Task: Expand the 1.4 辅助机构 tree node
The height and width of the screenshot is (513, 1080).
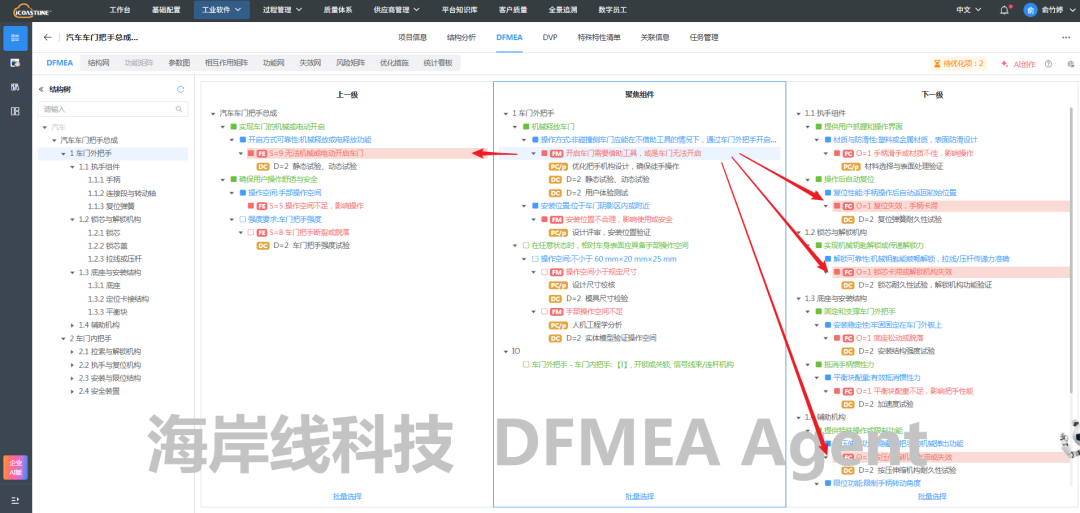Action: tap(73, 325)
